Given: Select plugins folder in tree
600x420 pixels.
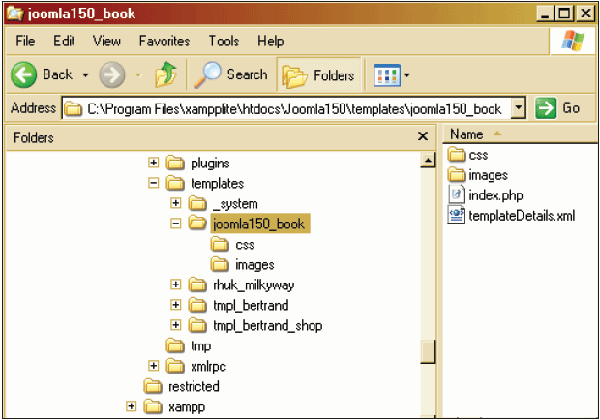Looking at the screenshot, I should coord(210,164).
